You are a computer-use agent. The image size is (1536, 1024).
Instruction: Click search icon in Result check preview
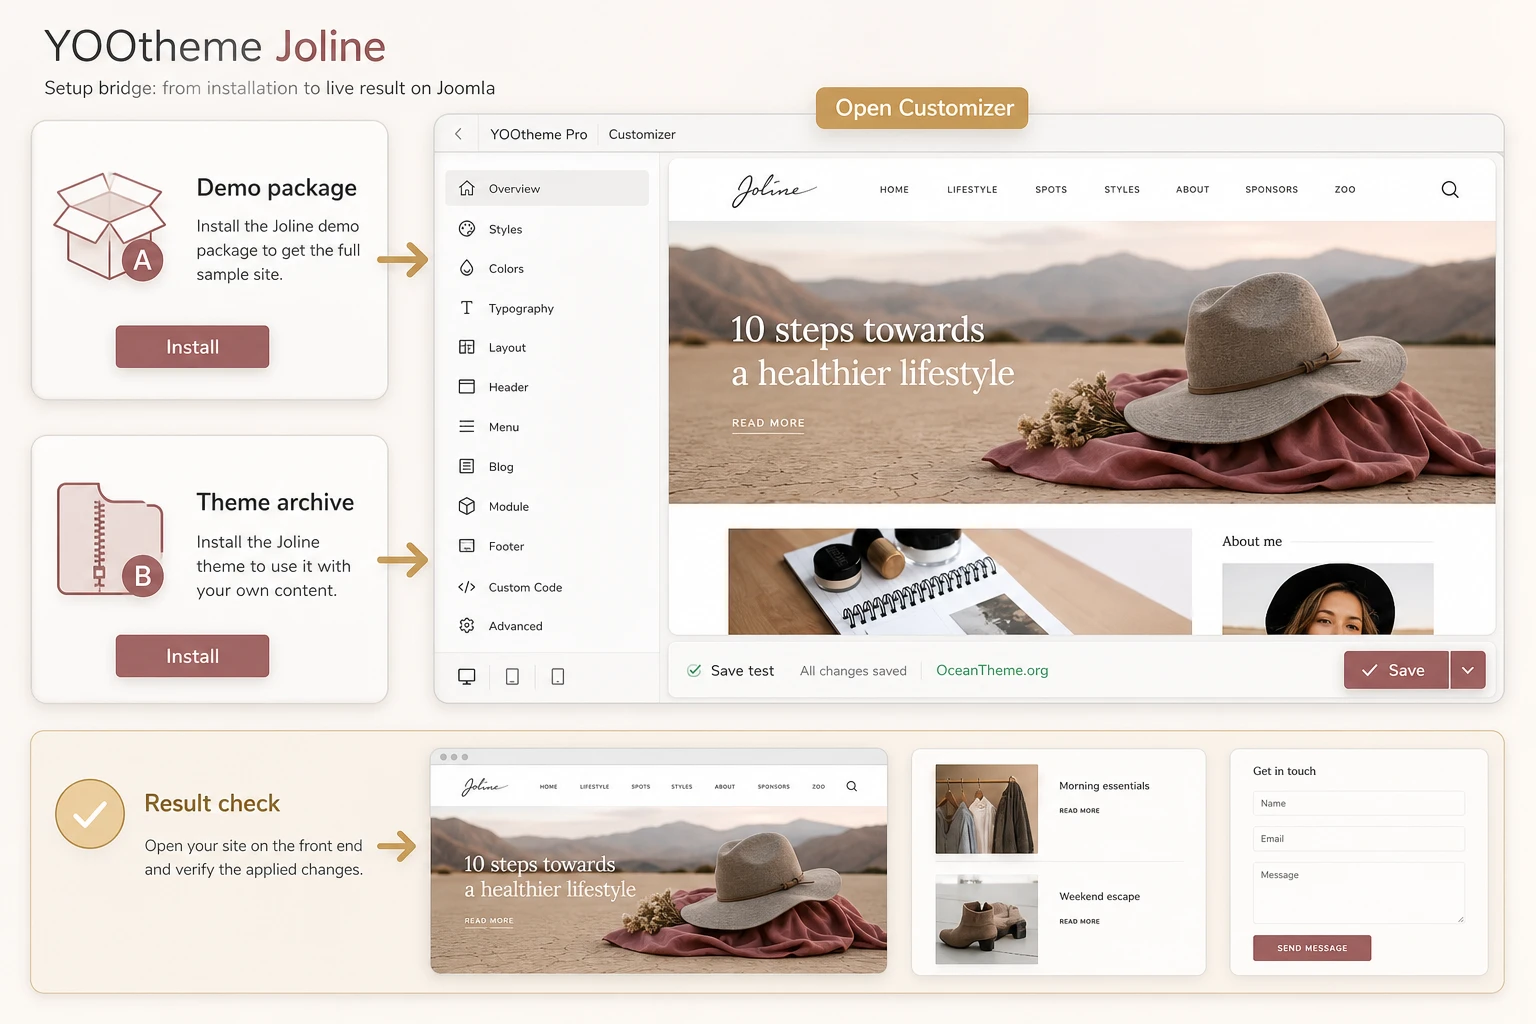852,786
